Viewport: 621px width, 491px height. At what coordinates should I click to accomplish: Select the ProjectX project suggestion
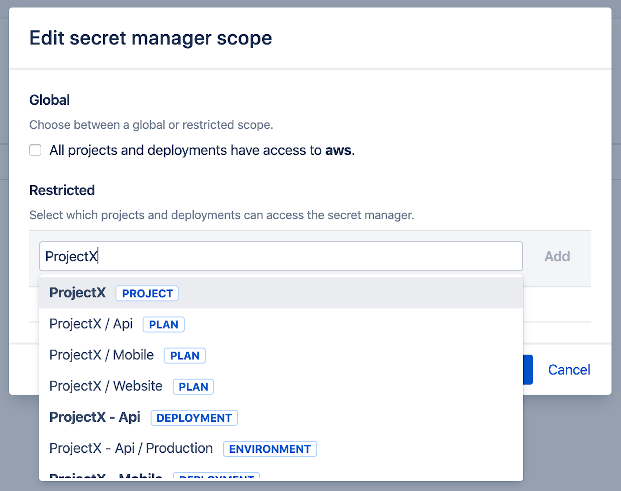(281, 293)
